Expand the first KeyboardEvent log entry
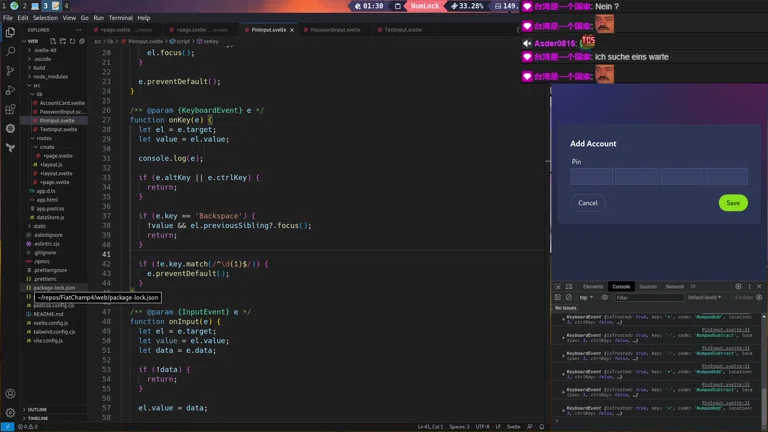Viewport: 768px width, 432px height. (563, 318)
